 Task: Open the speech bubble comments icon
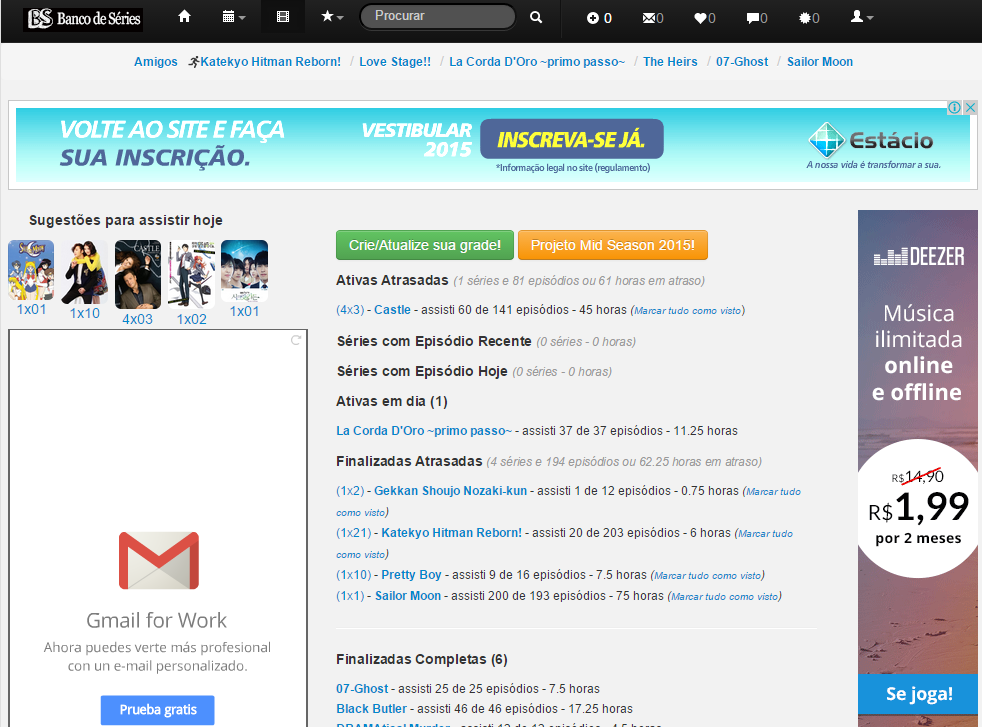point(757,18)
